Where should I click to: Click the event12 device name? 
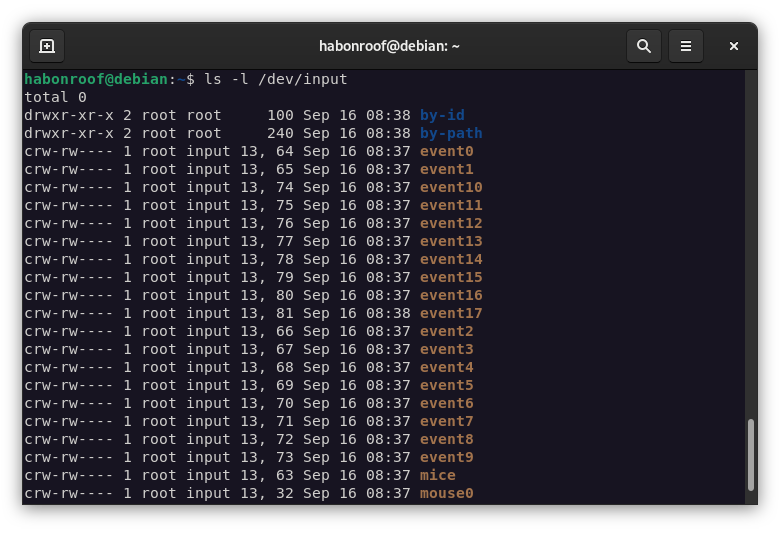pyautogui.click(x=451, y=223)
